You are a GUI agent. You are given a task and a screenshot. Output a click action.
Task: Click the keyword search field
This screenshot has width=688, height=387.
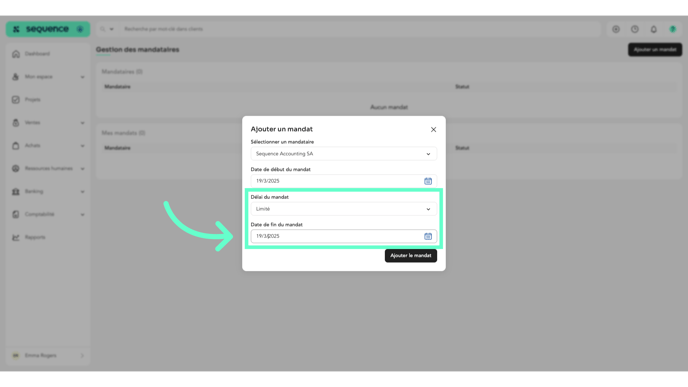pos(360,29)
